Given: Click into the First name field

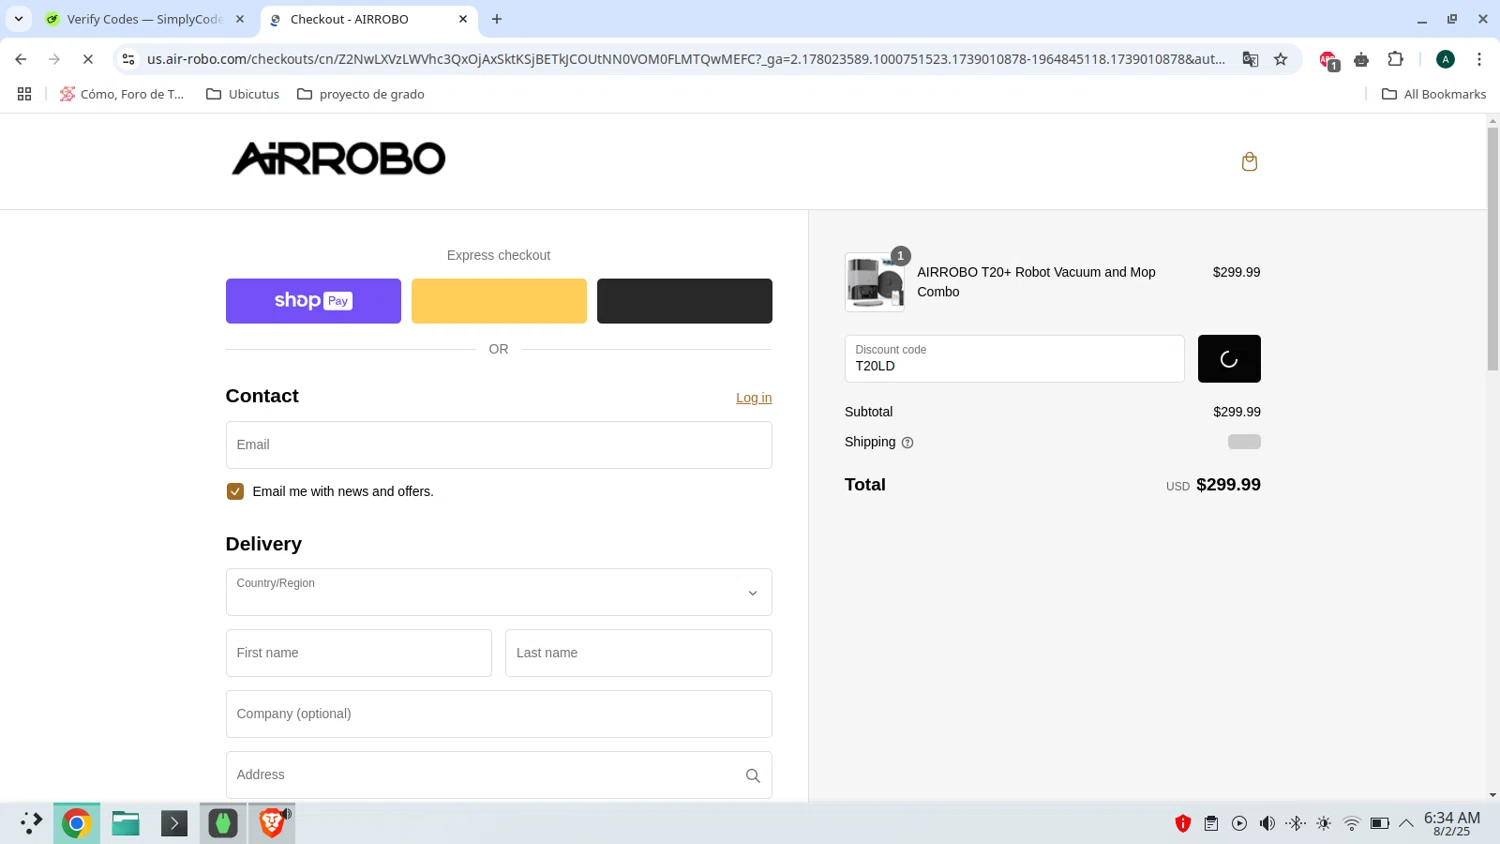Looking at the screenshot, I should click(358, 653).
